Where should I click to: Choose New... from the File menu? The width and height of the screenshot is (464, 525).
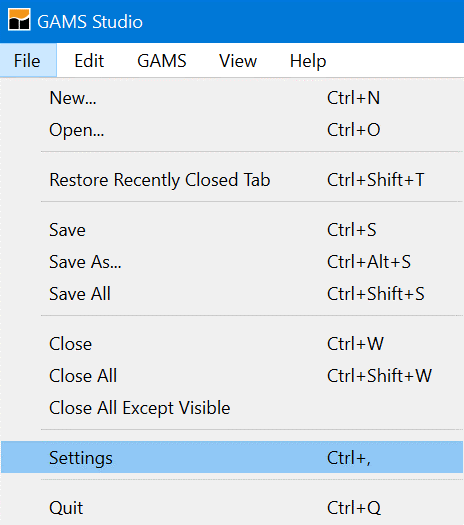click(x=232, y=98)
